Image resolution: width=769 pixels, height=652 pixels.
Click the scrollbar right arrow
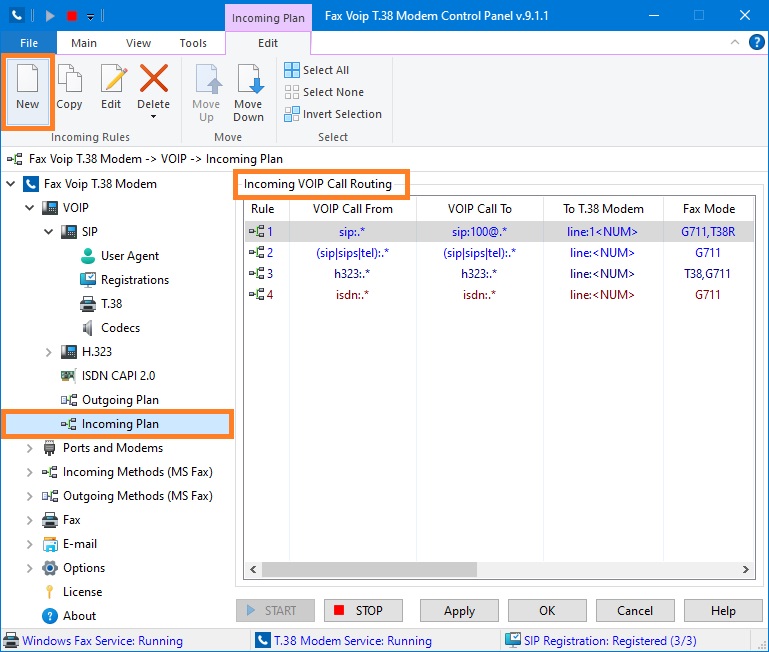(745, 569)
